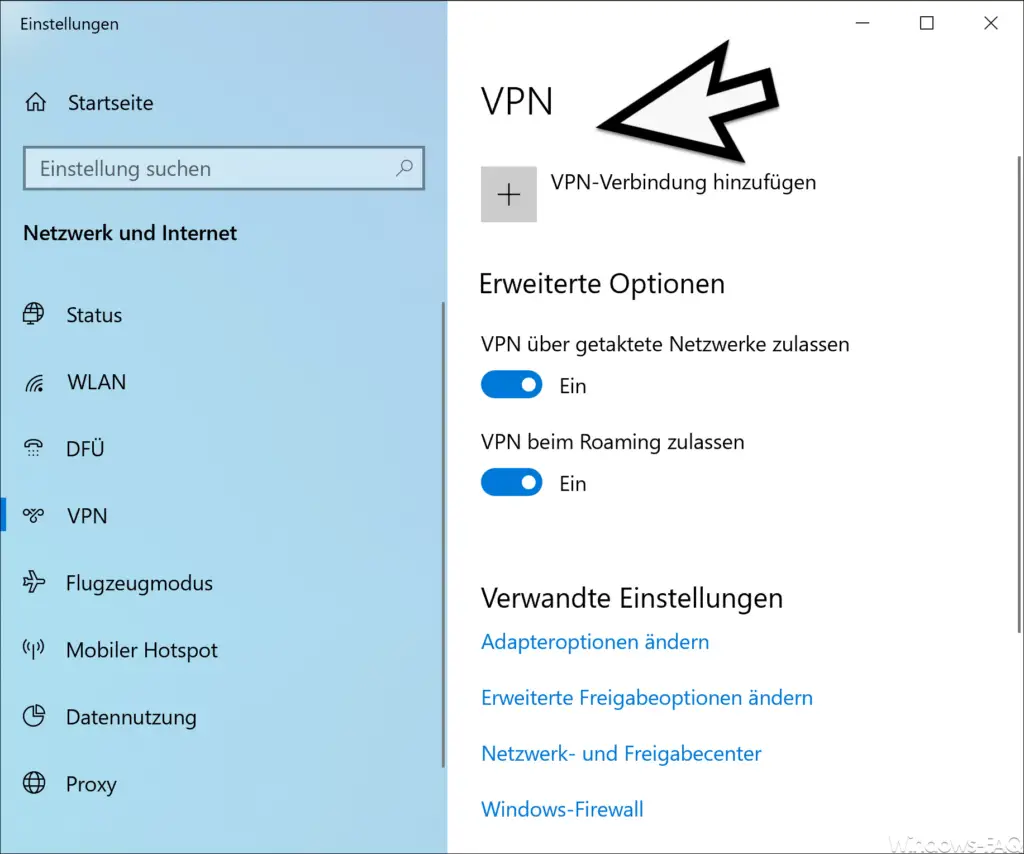This screenshot has height=854, width=1024.
Task: Open Erweiterte Freigabeoptionen ändern link
Action: click(647, 698)
